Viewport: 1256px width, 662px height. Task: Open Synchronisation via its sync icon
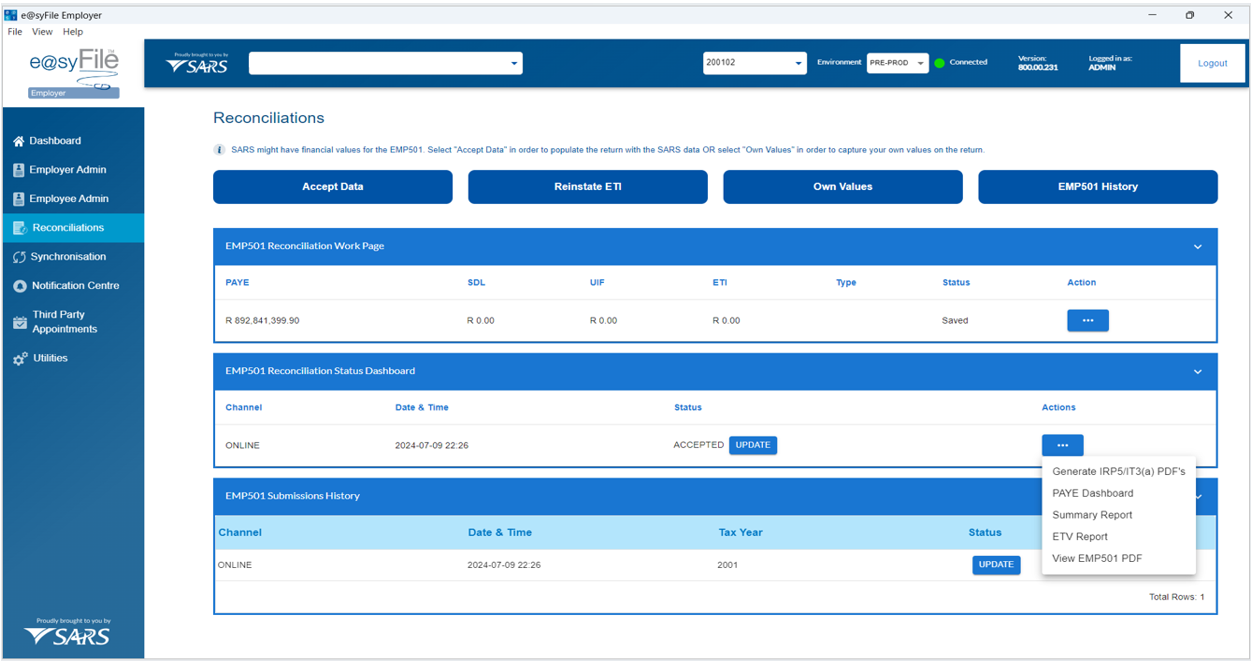19,257
